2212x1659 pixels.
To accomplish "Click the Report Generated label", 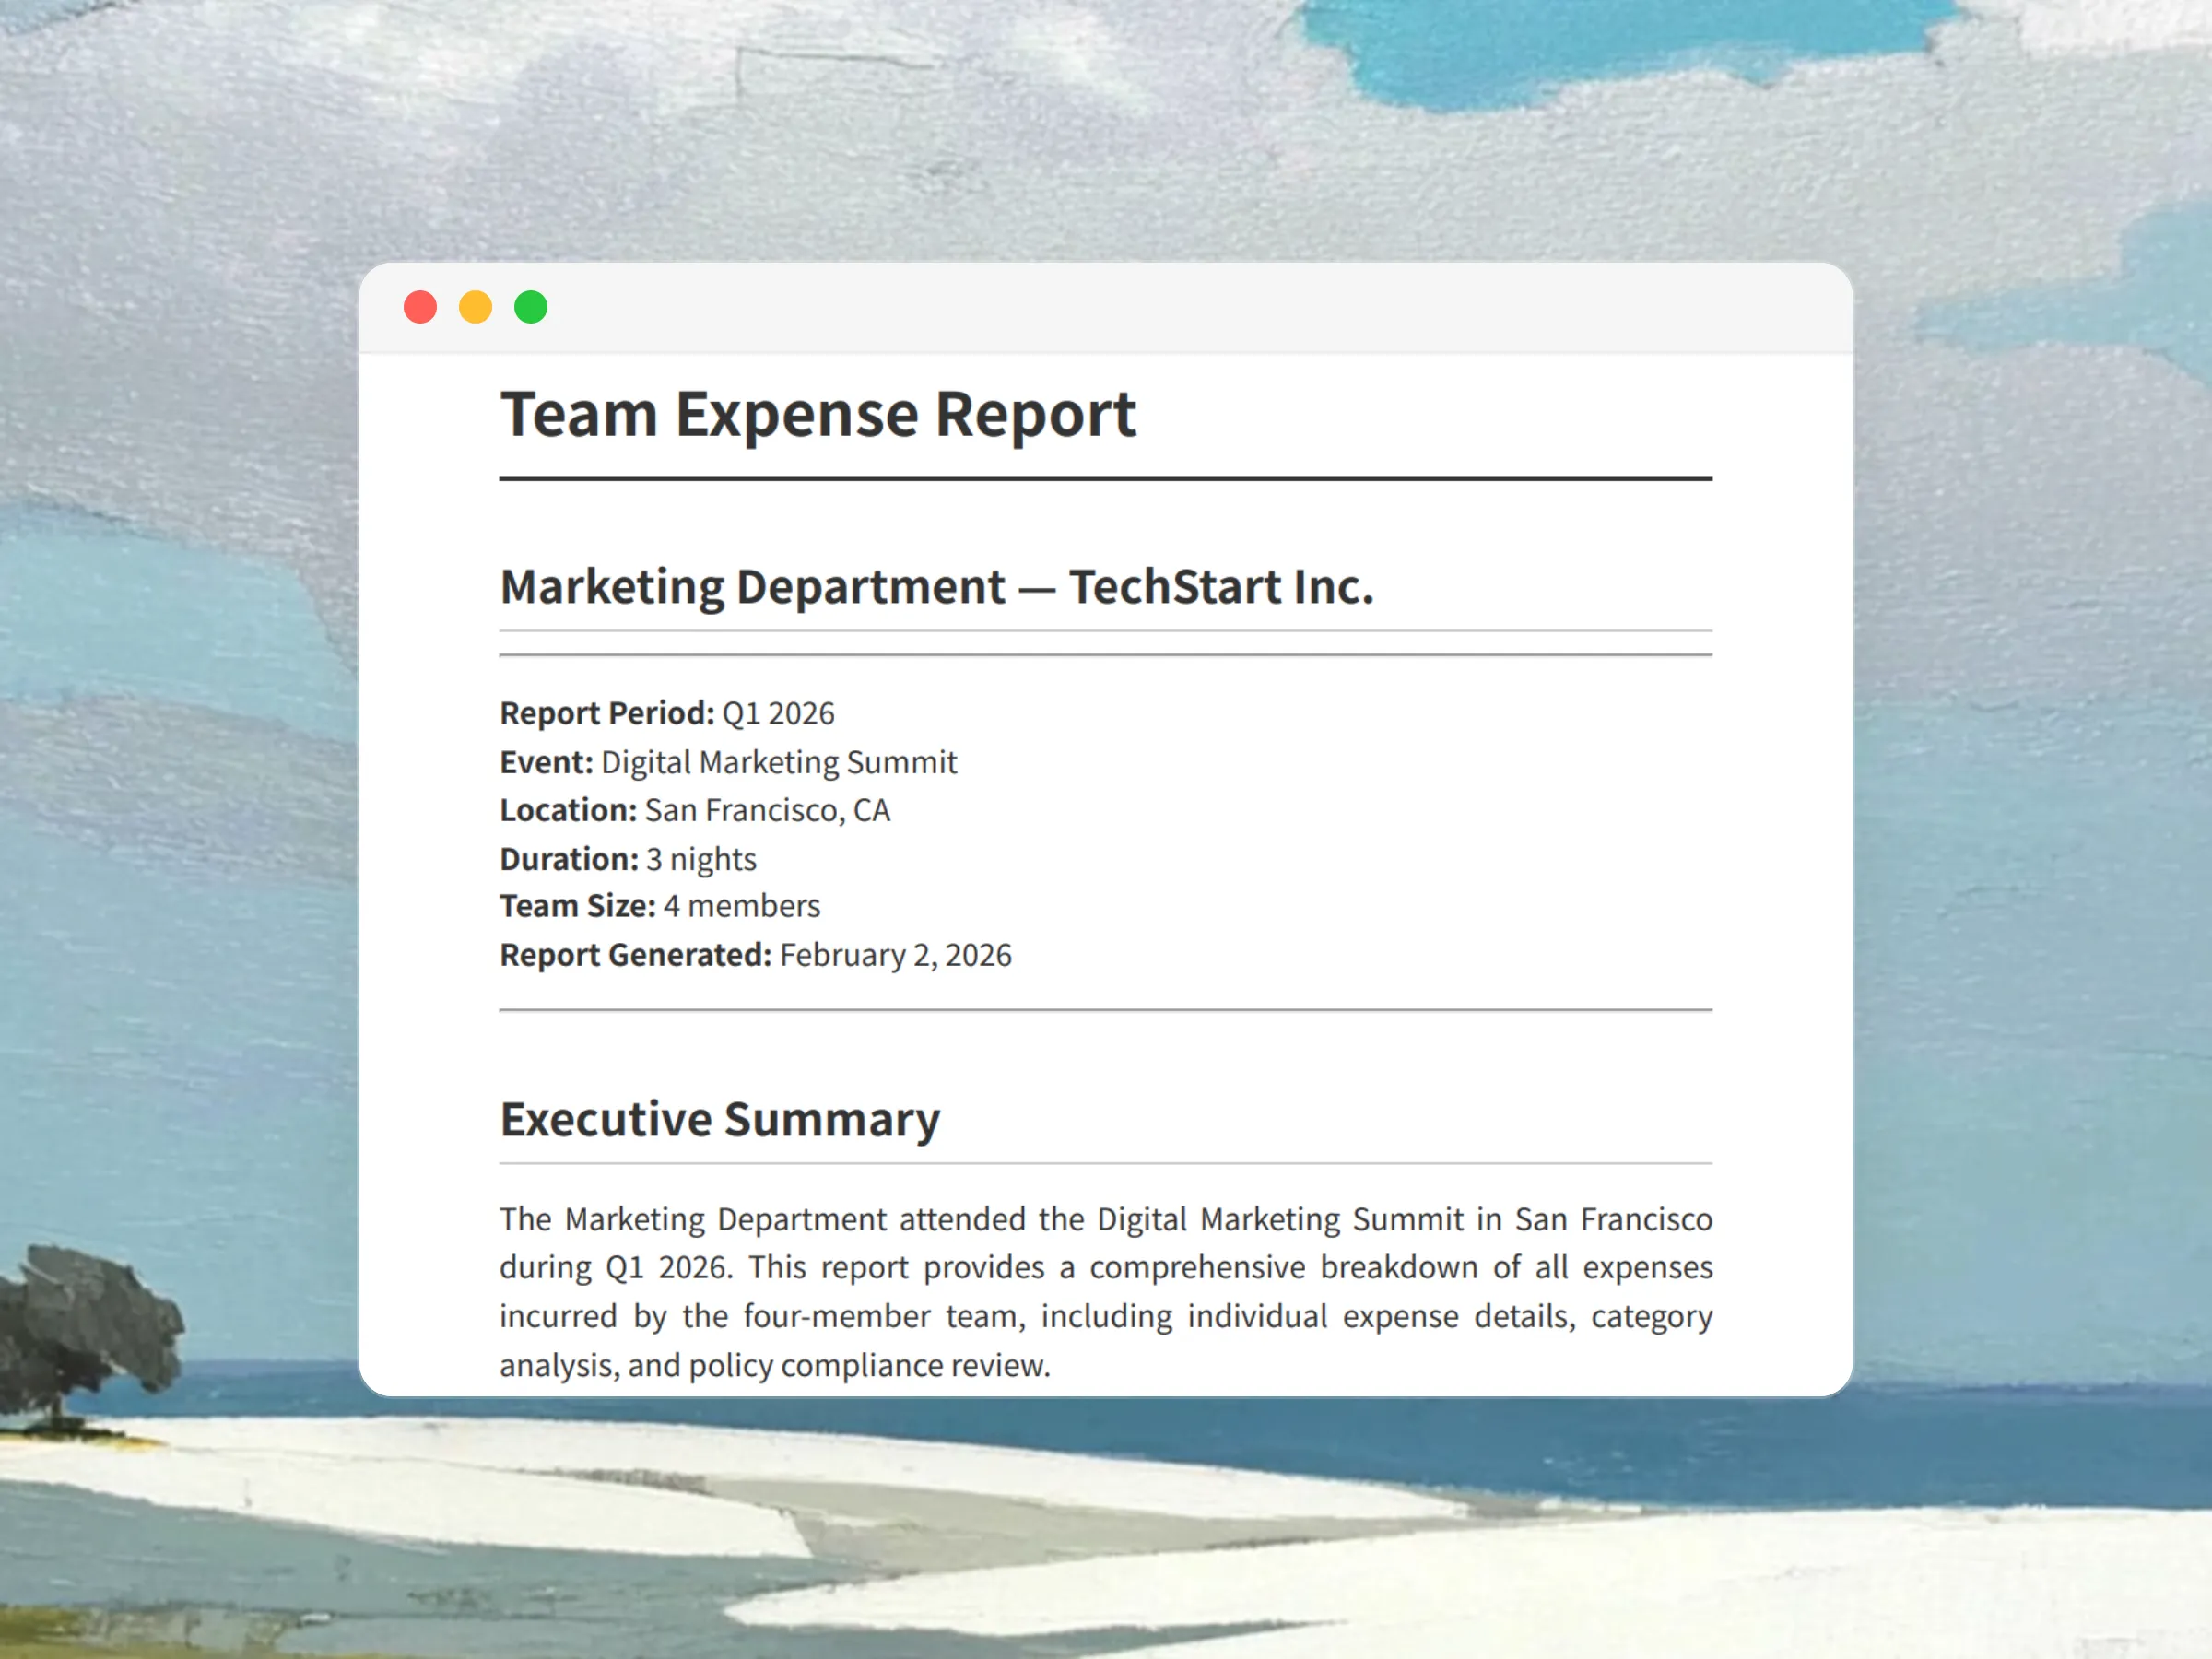I will pyautogui.click(x=635, y=955).
